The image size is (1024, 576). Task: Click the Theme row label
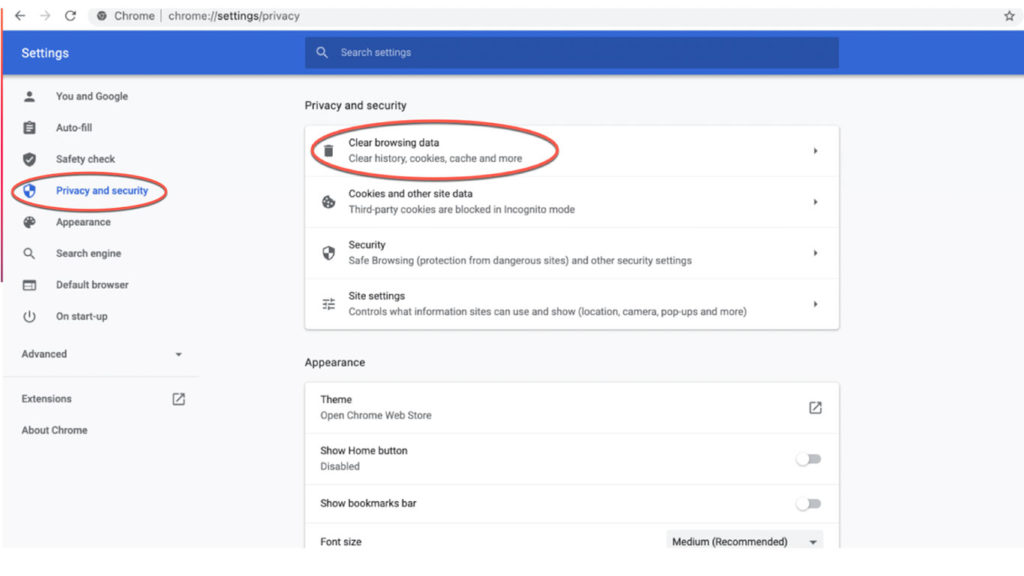[x=336, y=399]
